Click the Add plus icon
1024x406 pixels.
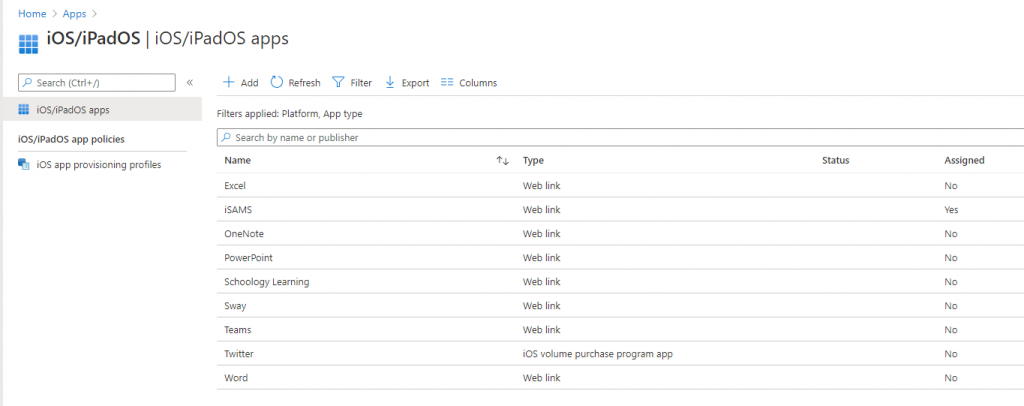click(228, 82)
